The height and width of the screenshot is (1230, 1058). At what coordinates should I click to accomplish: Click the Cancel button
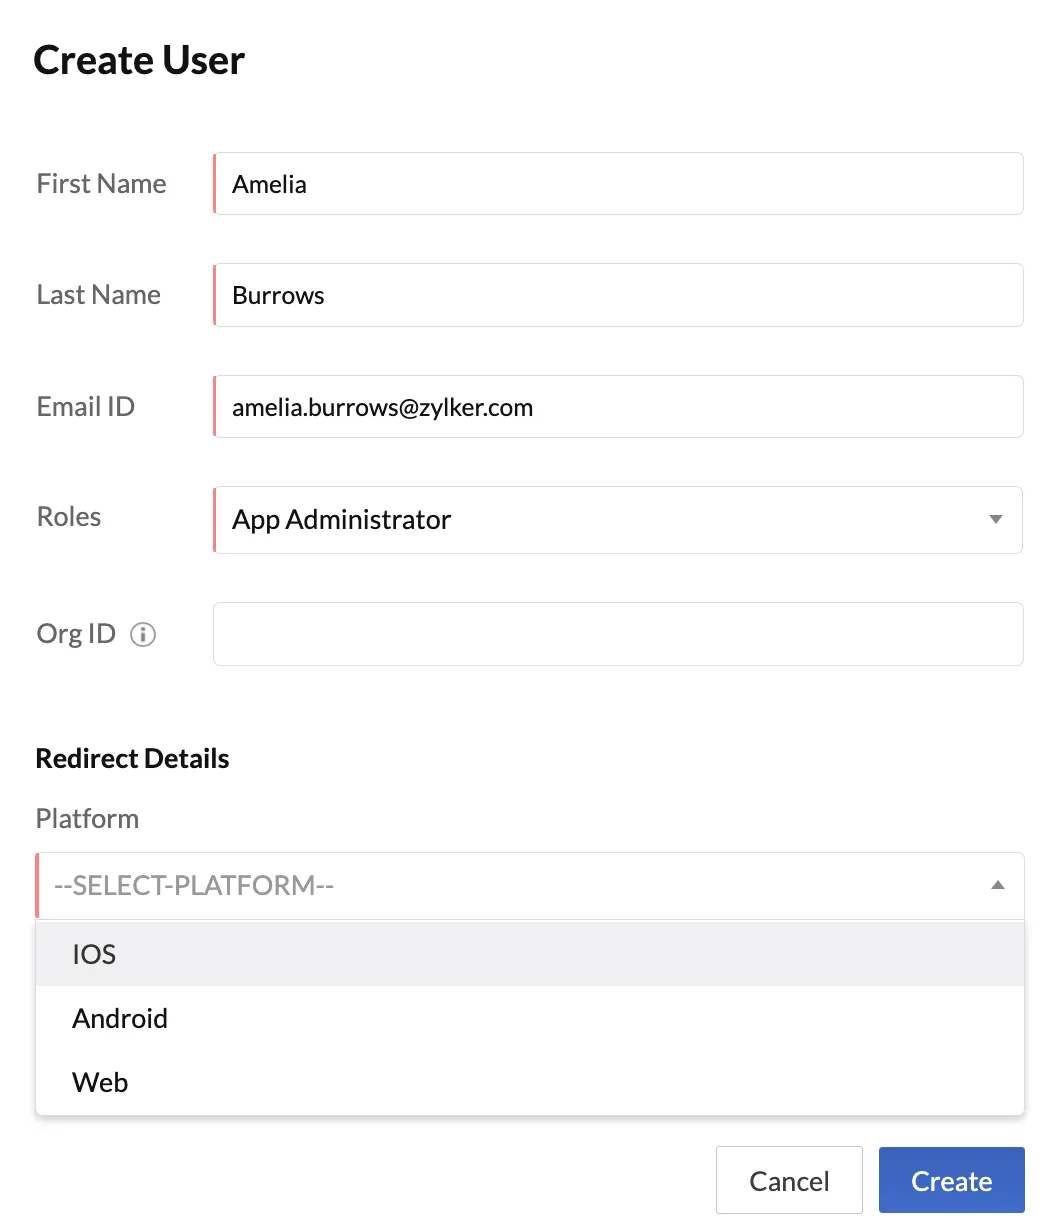click(x=789, y=1180)
